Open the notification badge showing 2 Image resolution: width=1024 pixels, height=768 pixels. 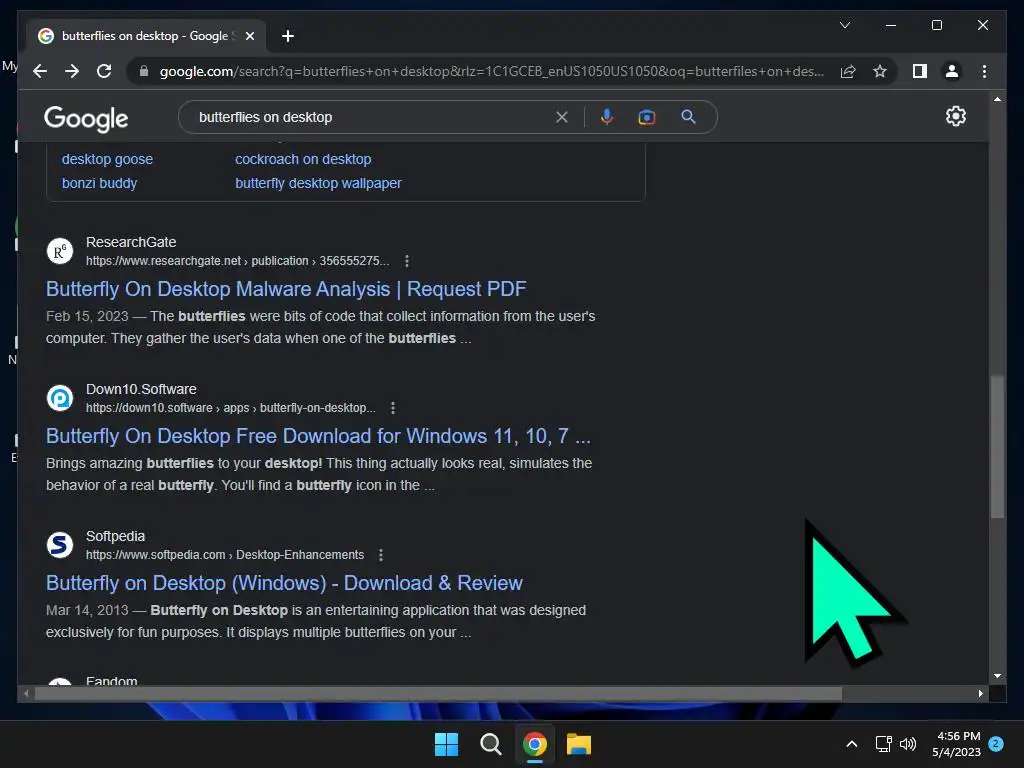point(996,744)
